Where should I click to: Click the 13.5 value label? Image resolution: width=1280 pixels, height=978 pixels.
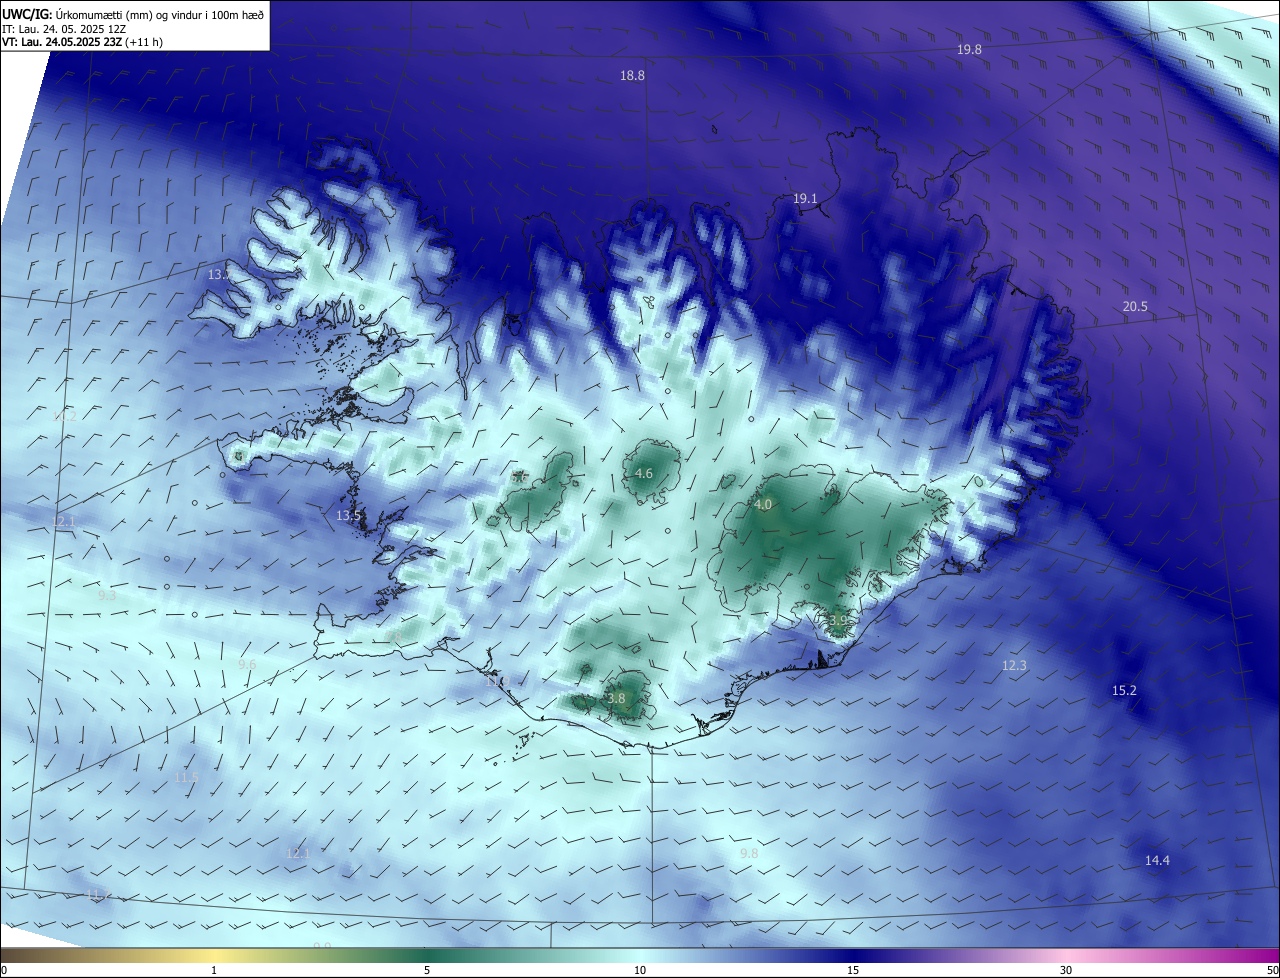point(348,516)
